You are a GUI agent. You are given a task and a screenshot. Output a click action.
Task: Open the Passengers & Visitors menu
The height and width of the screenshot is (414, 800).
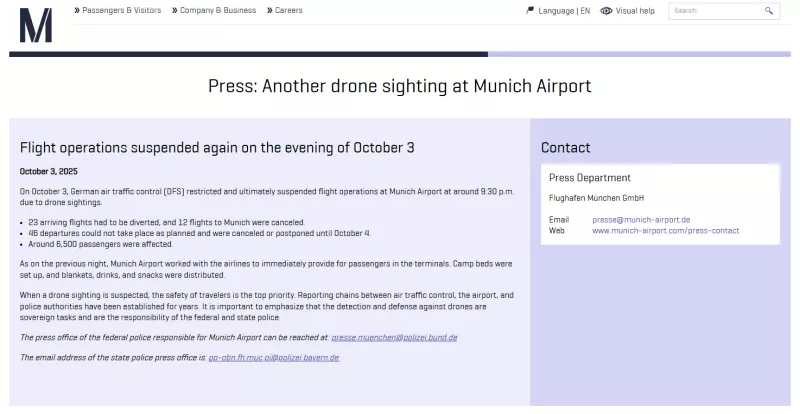click(x=122, y=11)
